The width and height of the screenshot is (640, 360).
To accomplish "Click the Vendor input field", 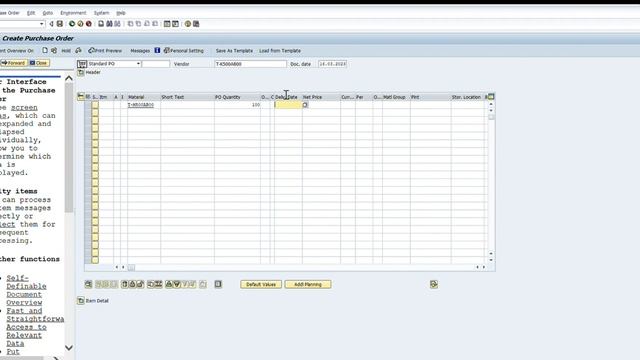I will (251, 64).
